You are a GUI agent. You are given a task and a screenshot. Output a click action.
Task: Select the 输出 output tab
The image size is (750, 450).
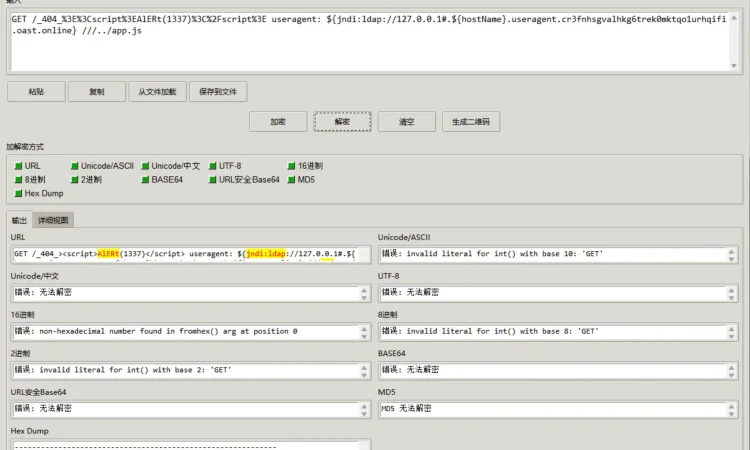point(19,220)
